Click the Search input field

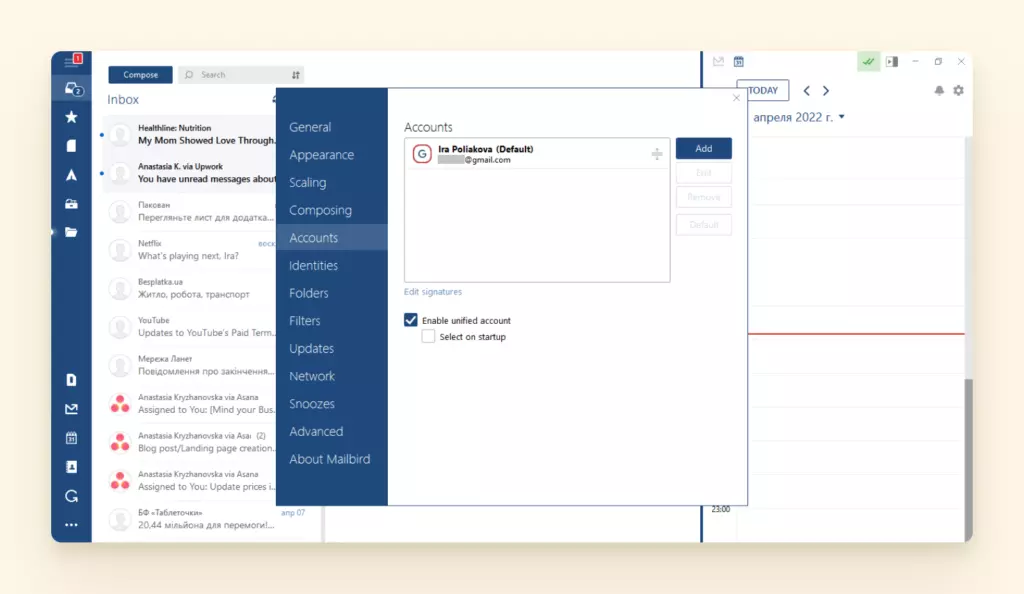point(242,74)
